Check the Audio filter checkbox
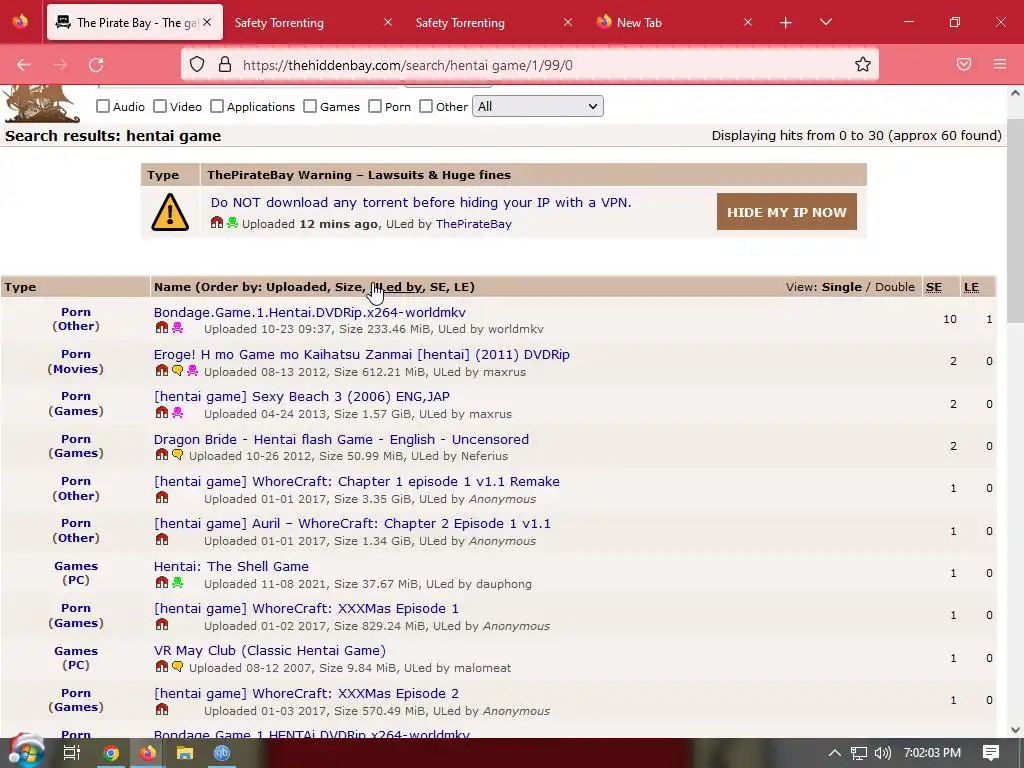This screenshot has height=768, width=1024. point(103,106)
